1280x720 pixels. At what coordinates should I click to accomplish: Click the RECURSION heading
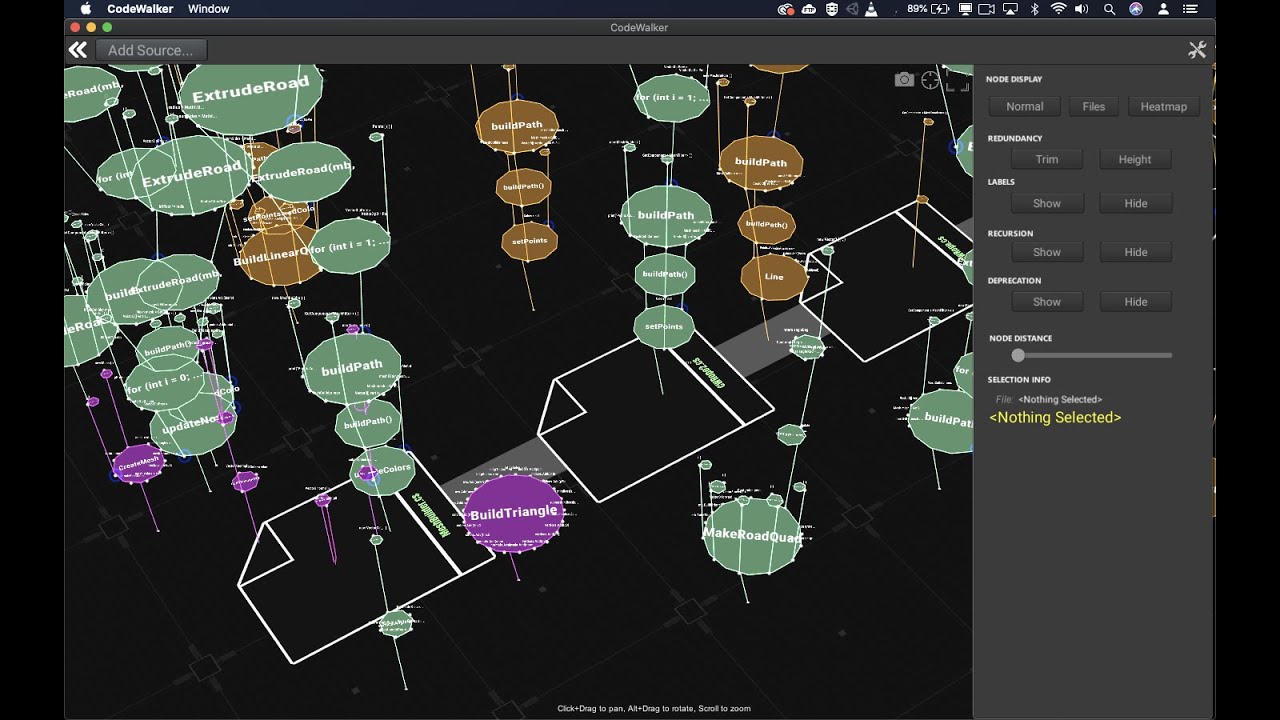[1011, 234]
